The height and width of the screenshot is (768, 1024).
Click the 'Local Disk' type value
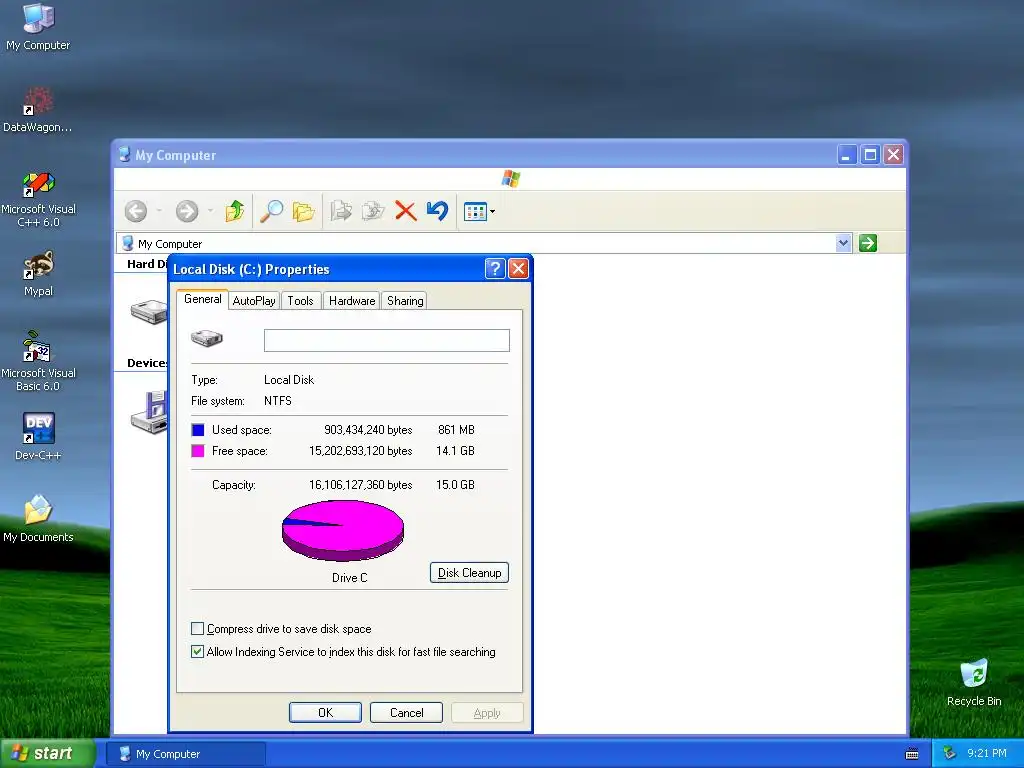(x=289, y=379)
